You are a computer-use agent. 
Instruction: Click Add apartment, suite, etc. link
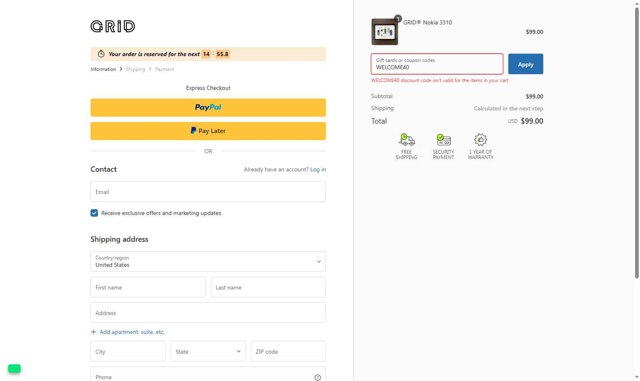pyautogui.click(x=132, y=332)
